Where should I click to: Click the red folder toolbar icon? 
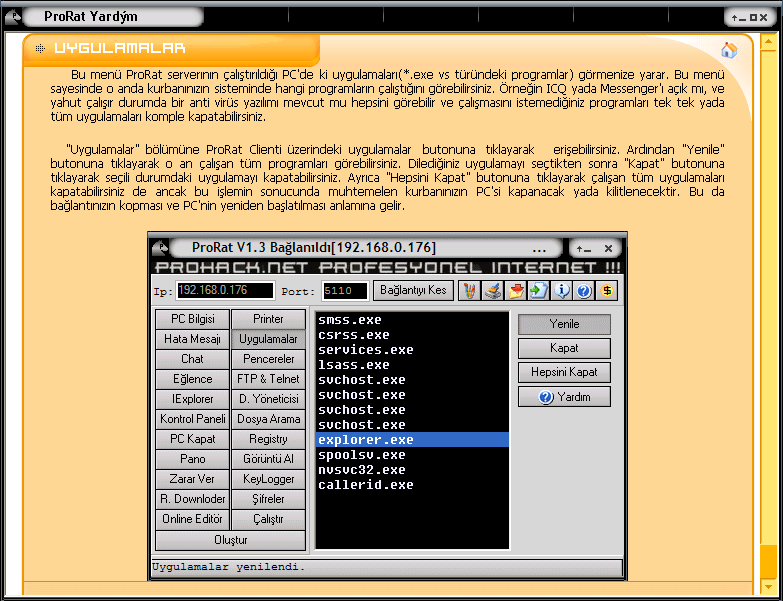[x=516, y=291]
